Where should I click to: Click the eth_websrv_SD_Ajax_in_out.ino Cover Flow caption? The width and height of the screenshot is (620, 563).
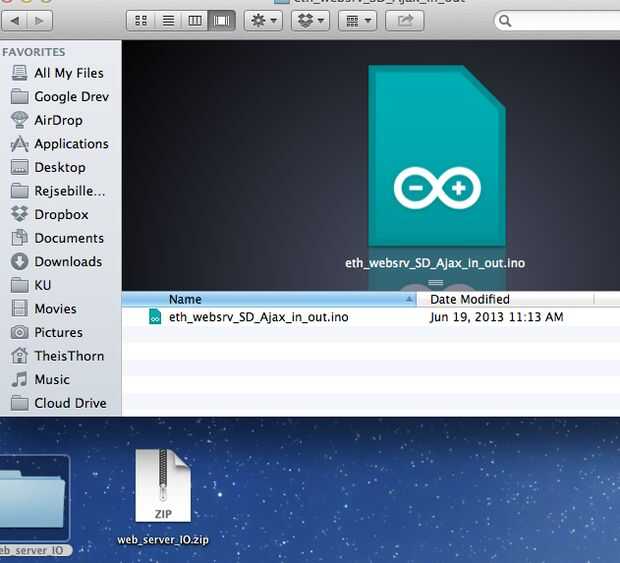coord(435,263)
